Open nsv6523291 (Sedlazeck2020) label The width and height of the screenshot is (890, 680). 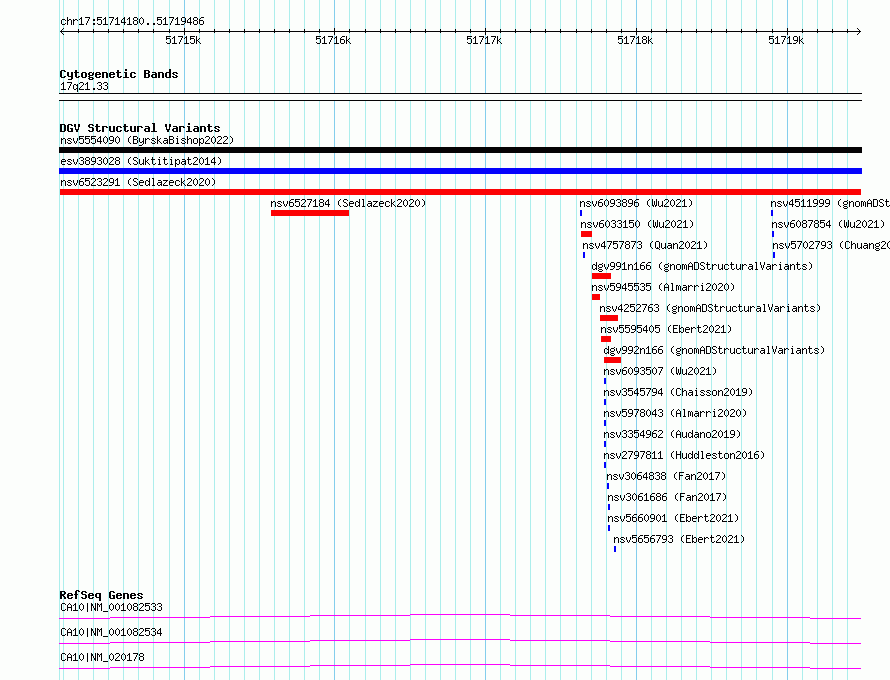click(138, 182)
